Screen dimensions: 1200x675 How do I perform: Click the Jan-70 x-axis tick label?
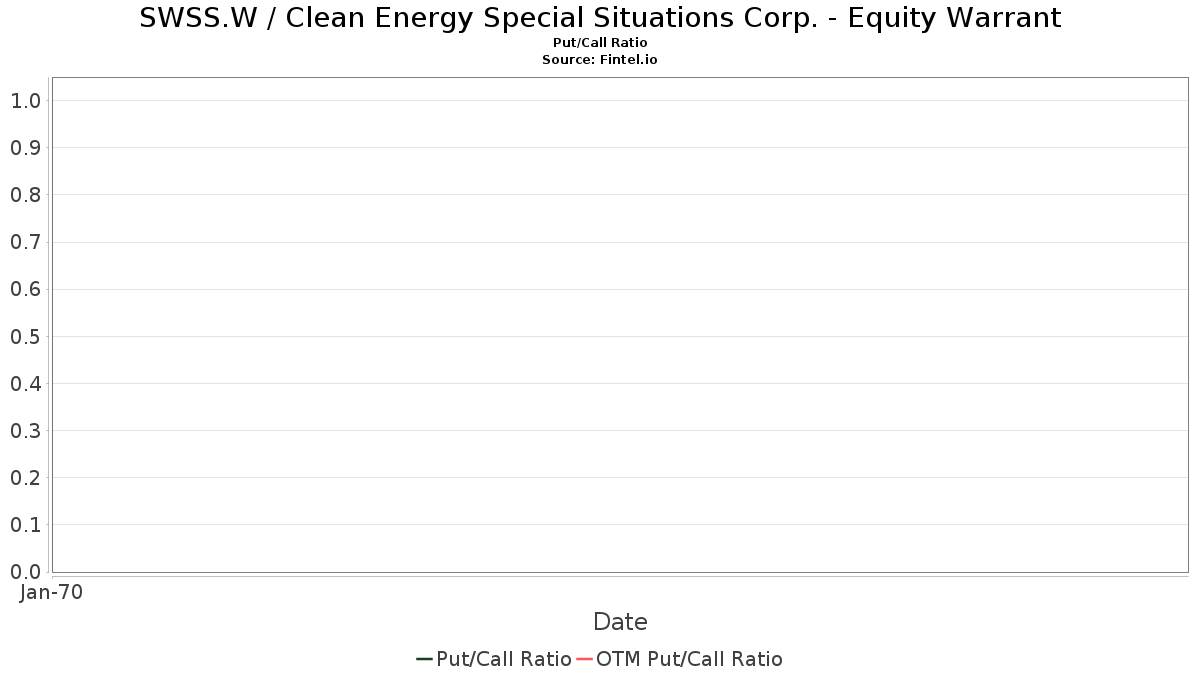tap(51, 592)
